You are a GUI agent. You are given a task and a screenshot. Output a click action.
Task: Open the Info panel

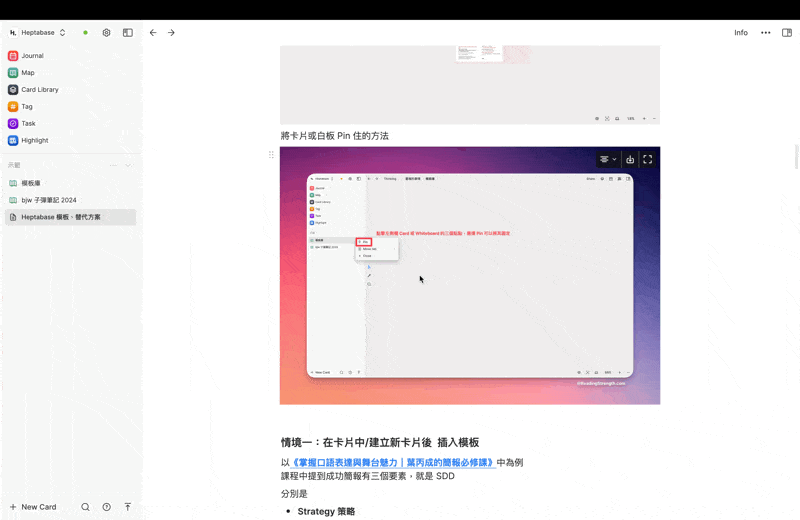coord(741,33)
